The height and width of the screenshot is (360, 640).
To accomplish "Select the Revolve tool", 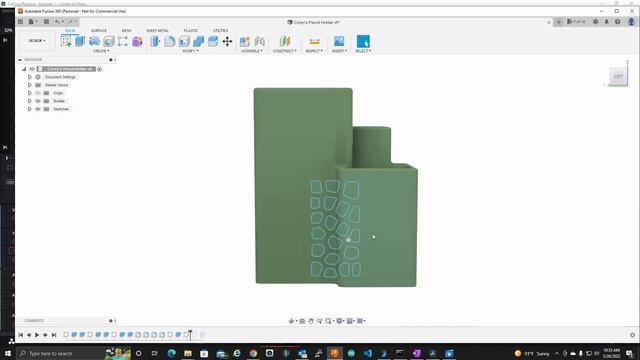I will [94, 41].
